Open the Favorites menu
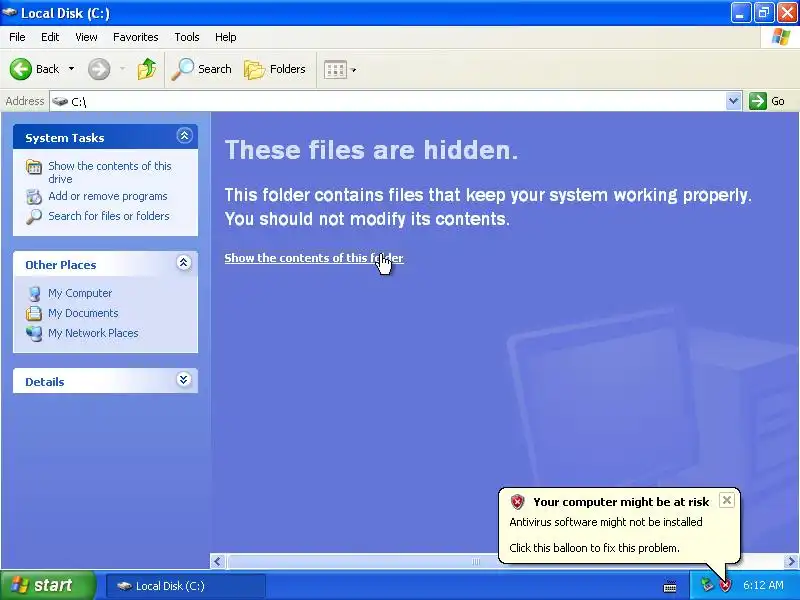The width and height of the screenshot is (800, 600). coord(136,37)
